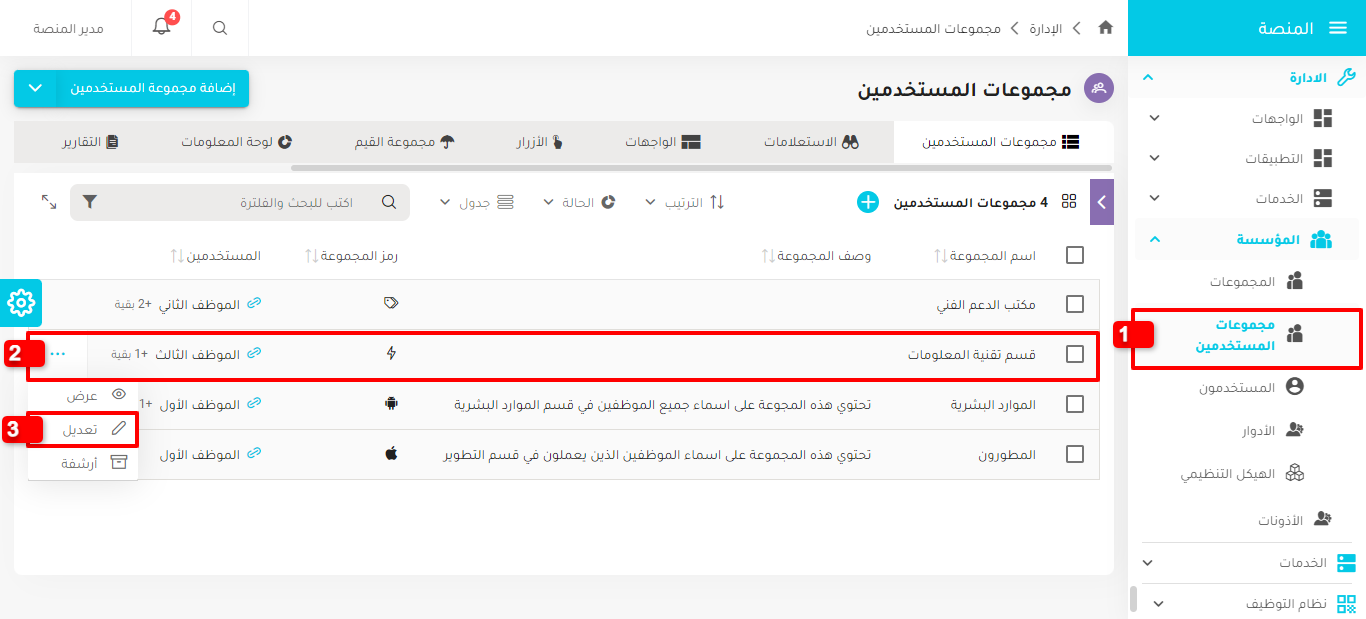Screen dimensions: 1366x619
Task: Click the notifications bell icon
Action: pyautogui.click(x=162, y=28)
